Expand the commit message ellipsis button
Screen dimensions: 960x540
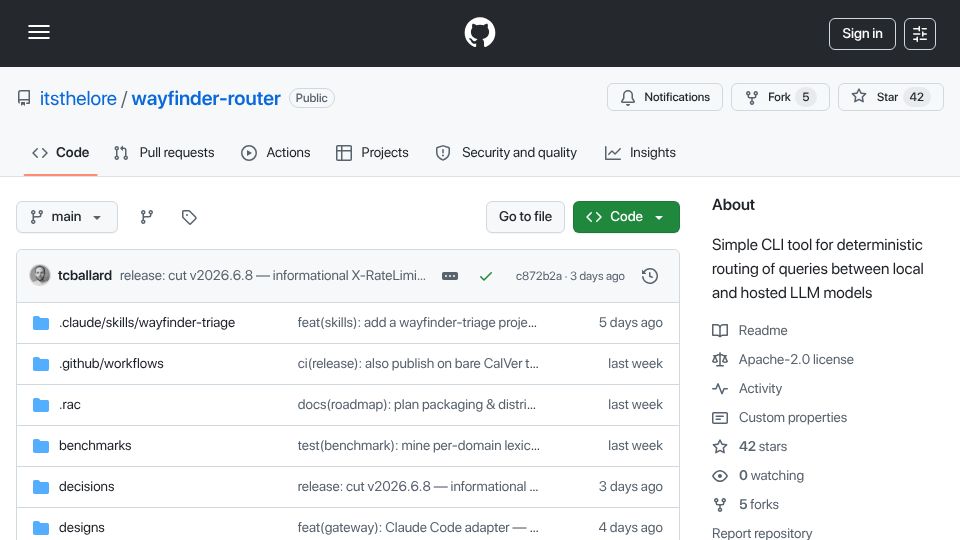pos(450,276)
